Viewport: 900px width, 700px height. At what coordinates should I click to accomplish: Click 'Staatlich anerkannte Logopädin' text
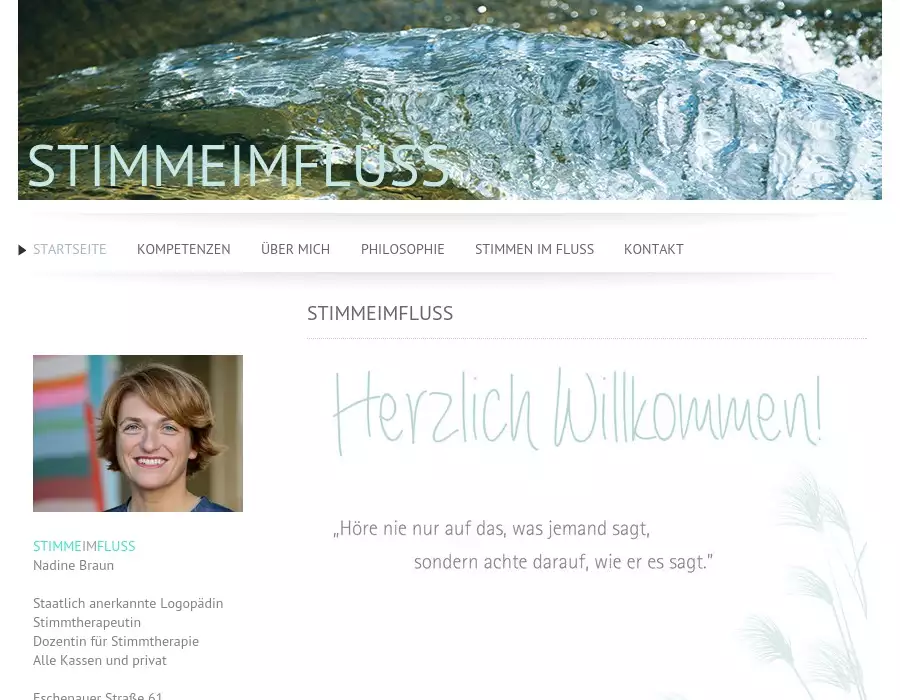[128, 604]
